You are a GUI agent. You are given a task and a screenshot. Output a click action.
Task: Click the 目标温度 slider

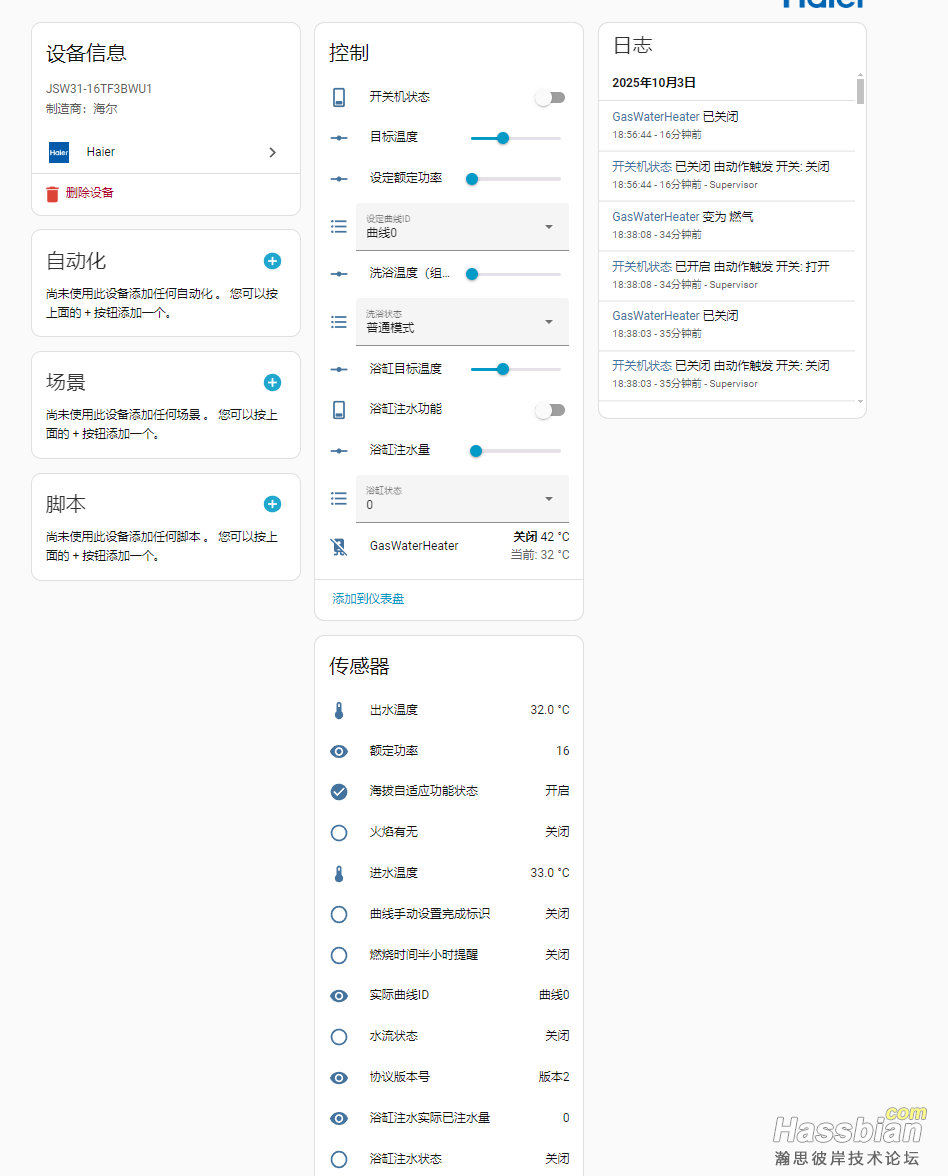[515, 138]
